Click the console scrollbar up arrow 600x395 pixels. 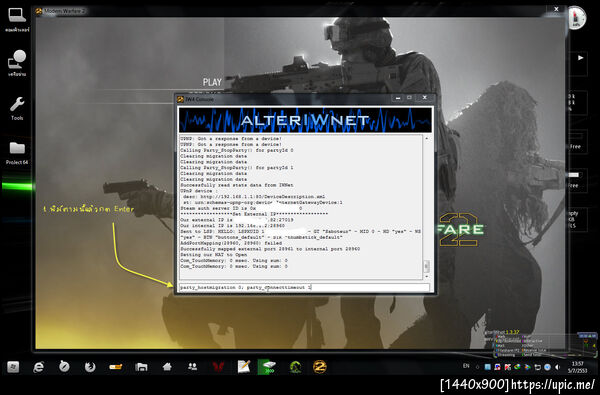426,138
